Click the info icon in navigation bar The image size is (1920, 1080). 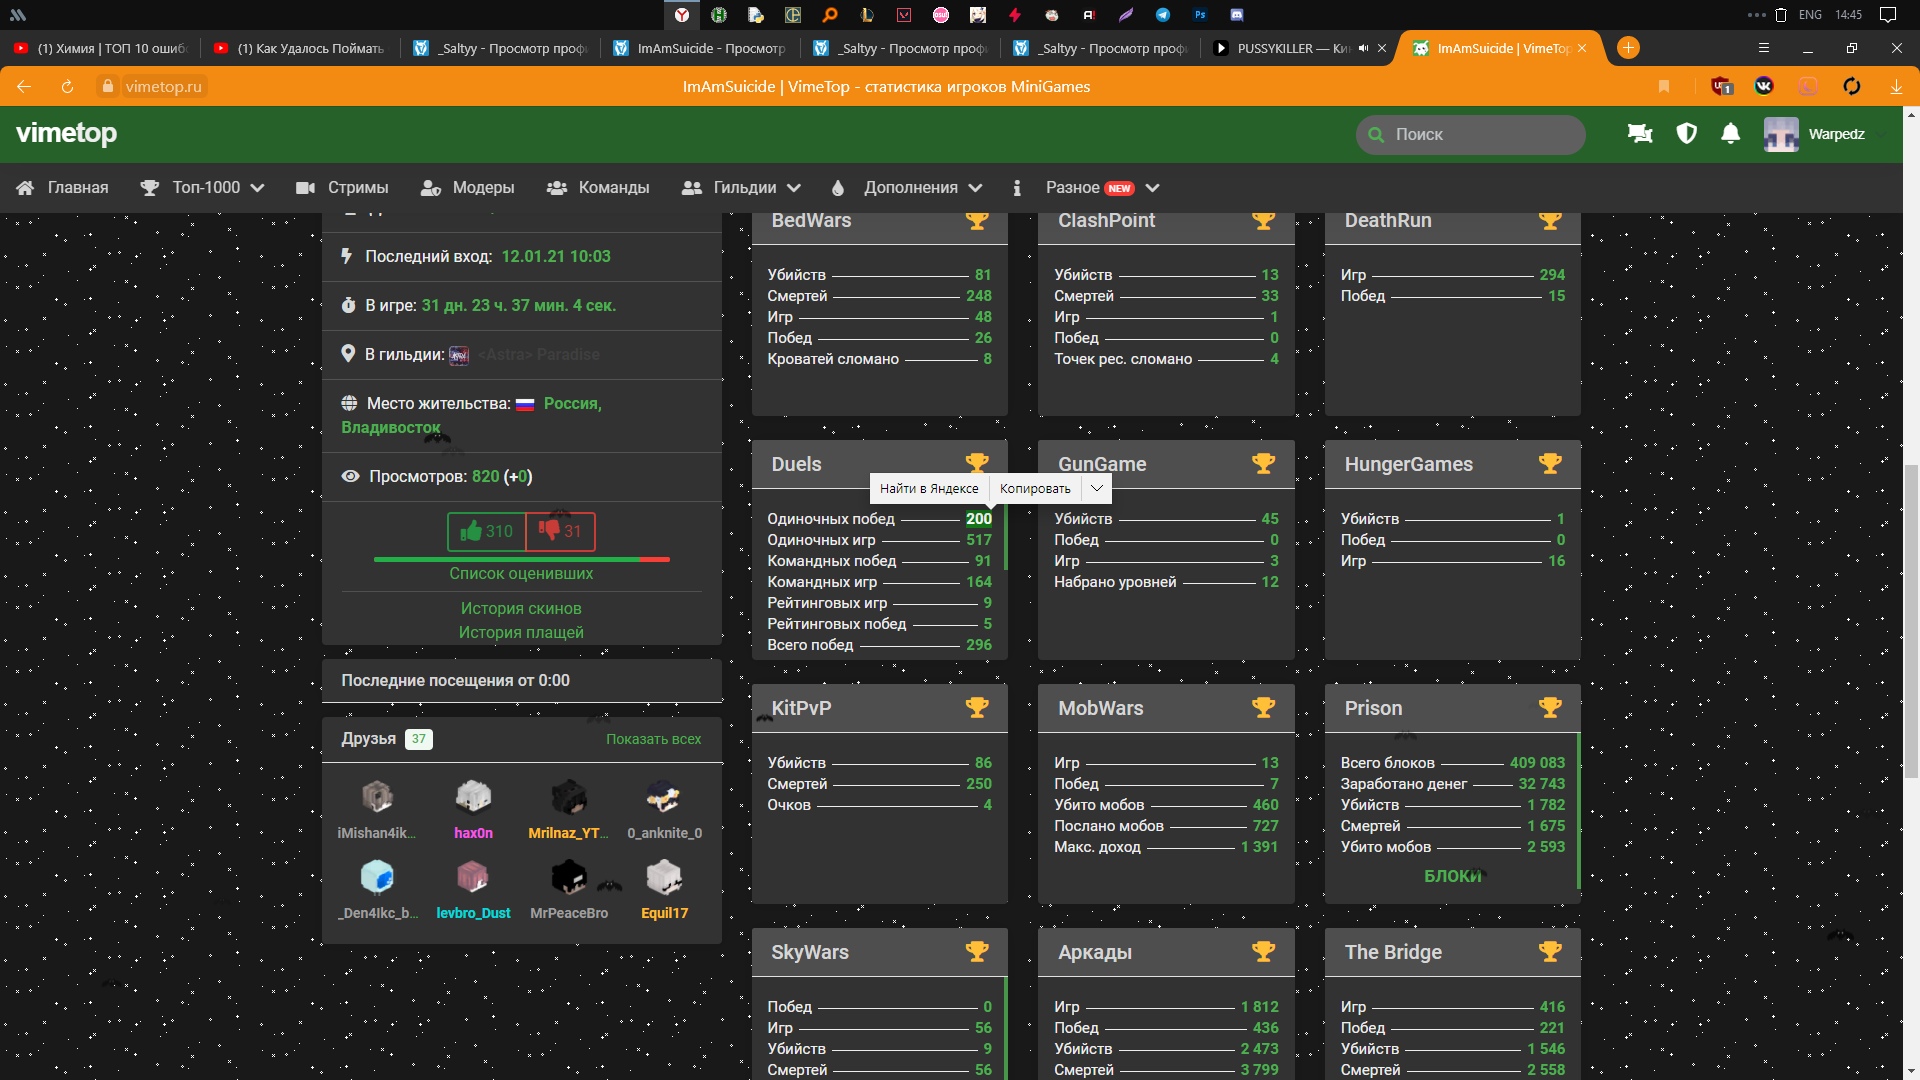point(1017,188)
